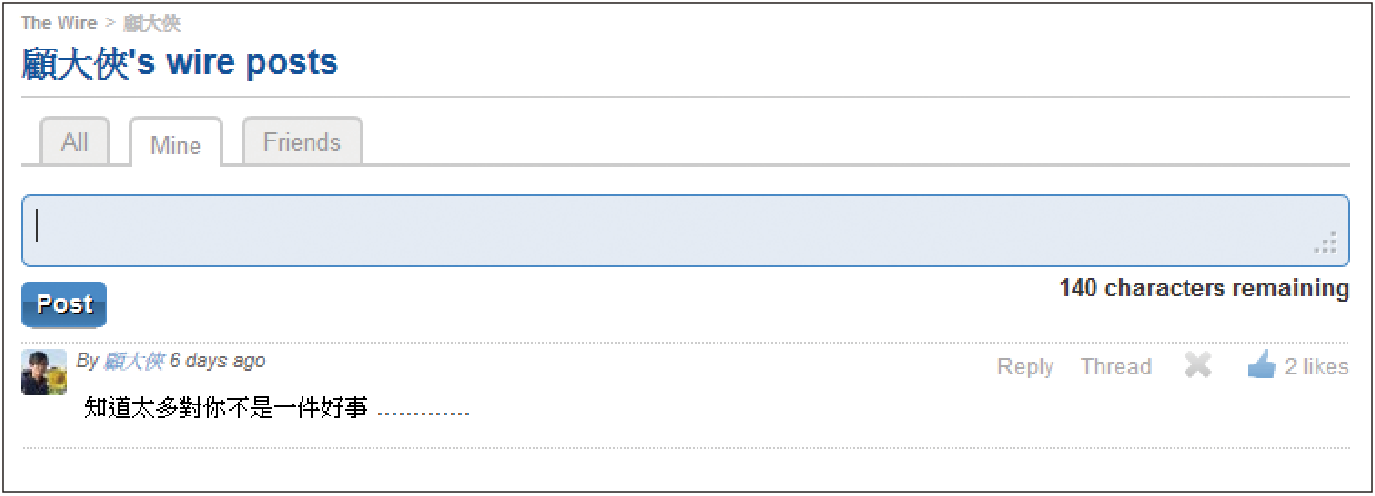Click the '140 characters remaining' counter

pyautogui.click(x=1204, y=288)
